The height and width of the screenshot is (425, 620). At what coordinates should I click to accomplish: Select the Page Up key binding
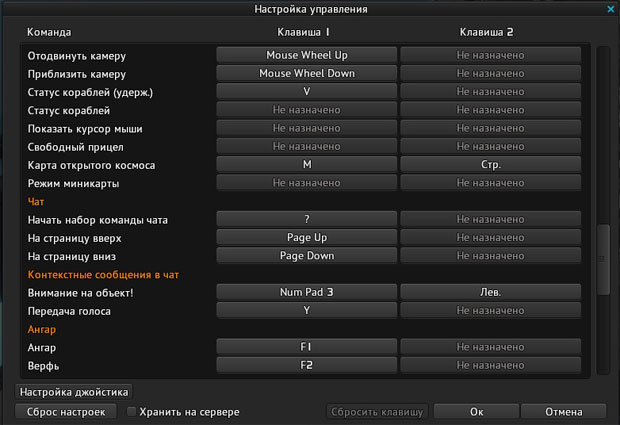tap(307, 237)
